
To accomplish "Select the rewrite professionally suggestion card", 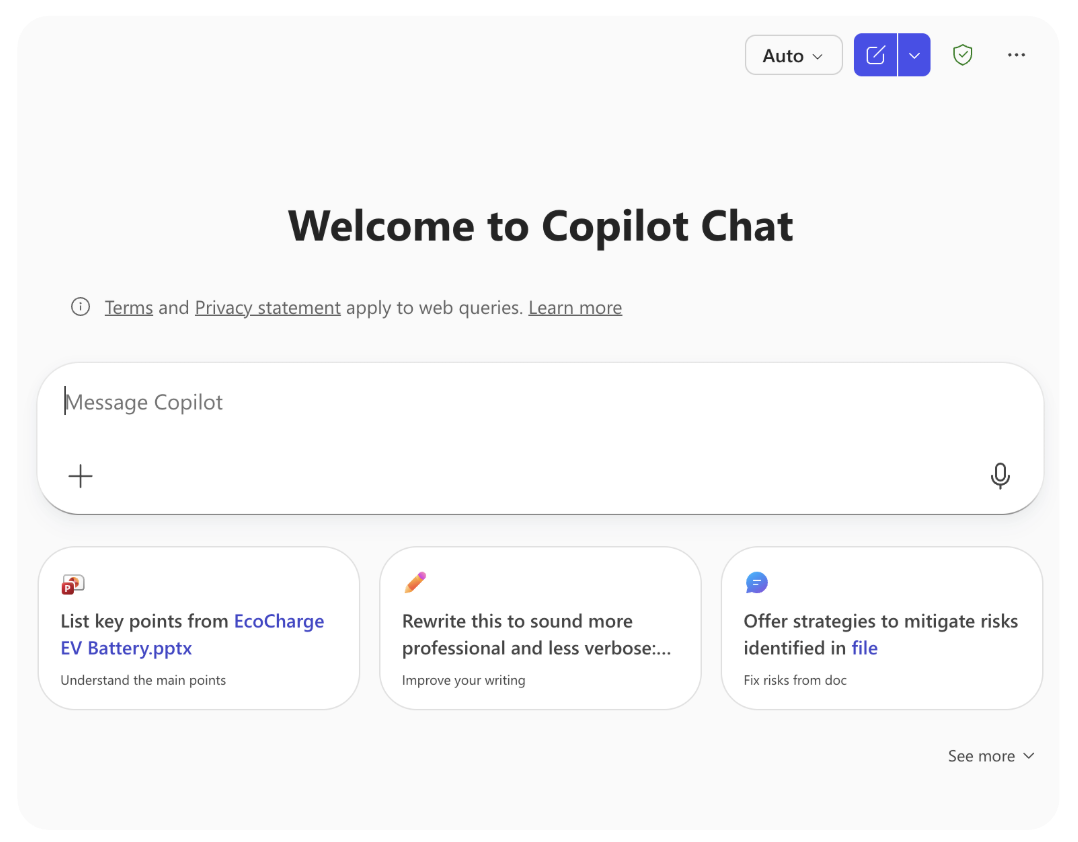I will [540, 628].
